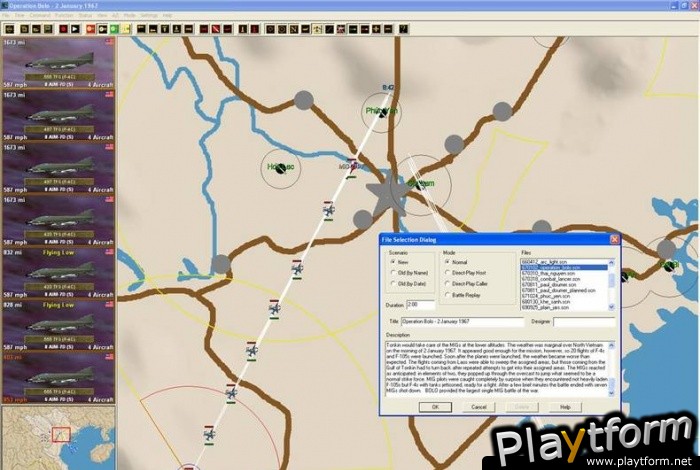
Task: Click the yellow-highlighted aircraft toolbar icon
Action: coord(317,29)
